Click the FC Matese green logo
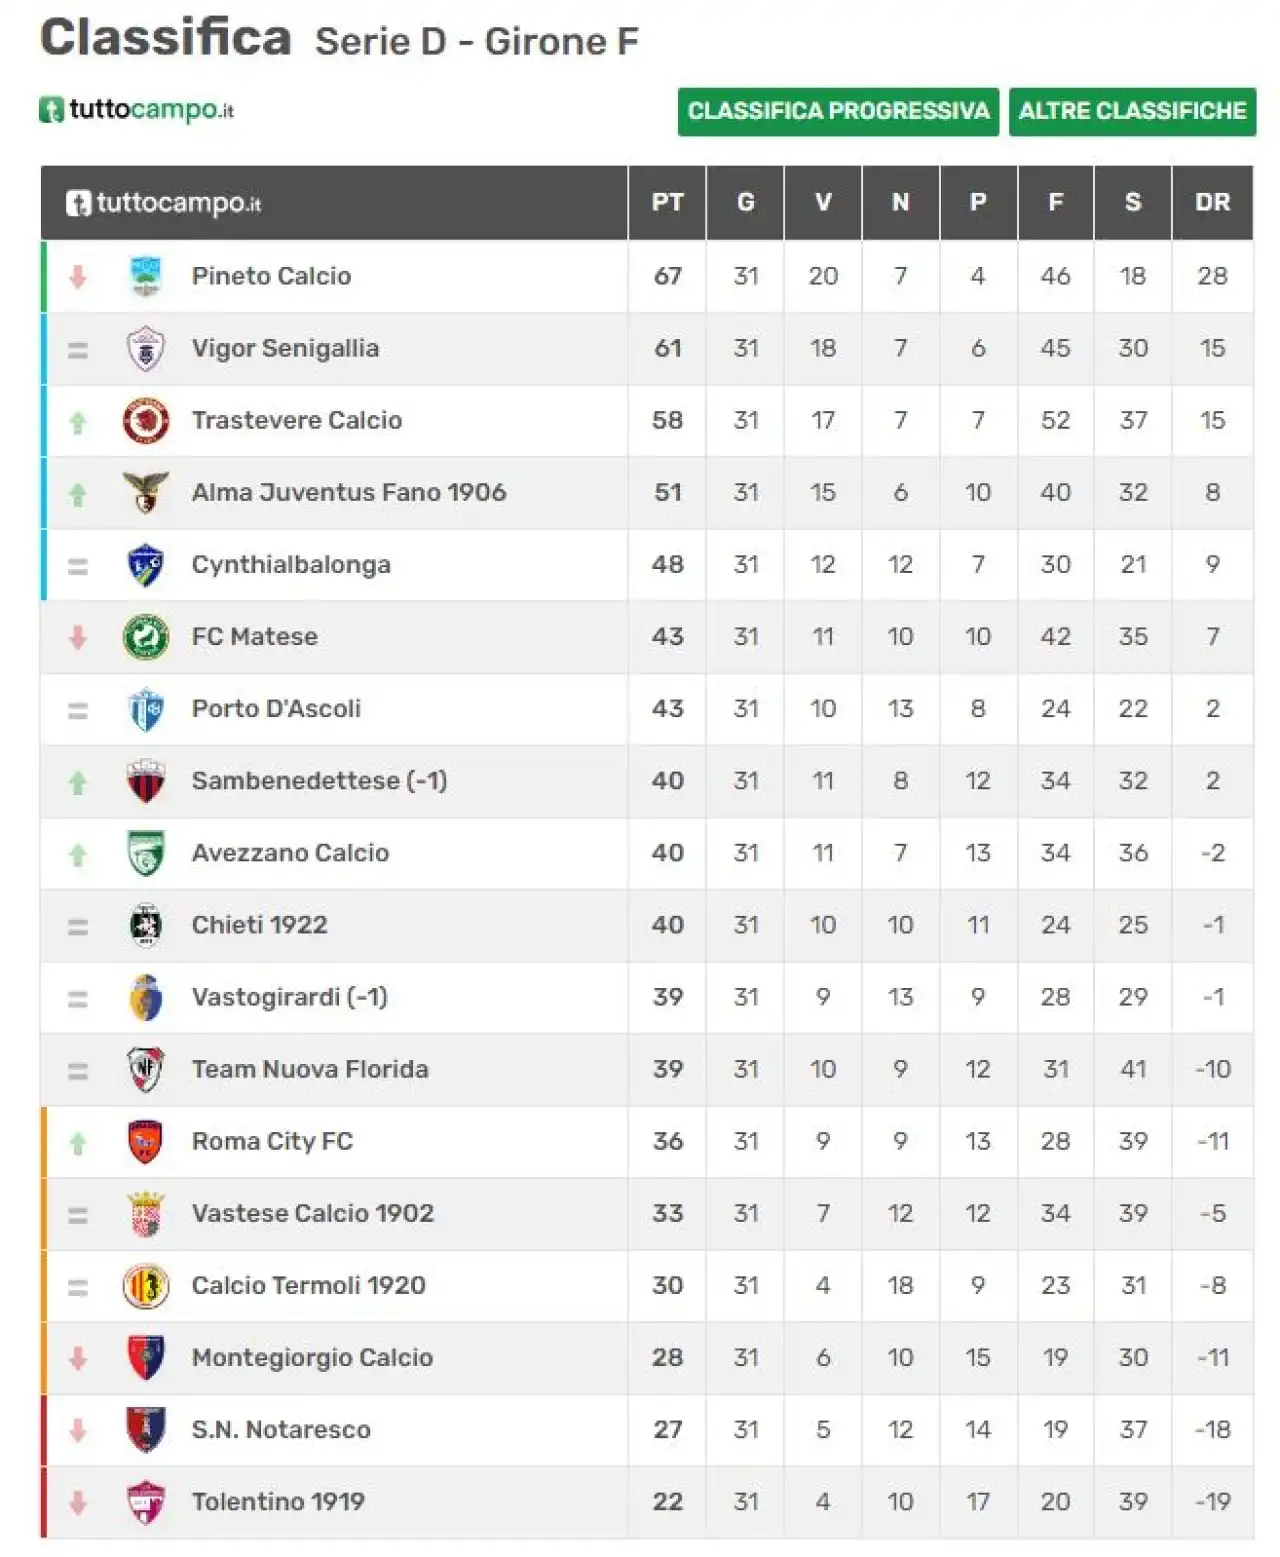This screenshot has height=1557, width=1280. pos(146,637)
